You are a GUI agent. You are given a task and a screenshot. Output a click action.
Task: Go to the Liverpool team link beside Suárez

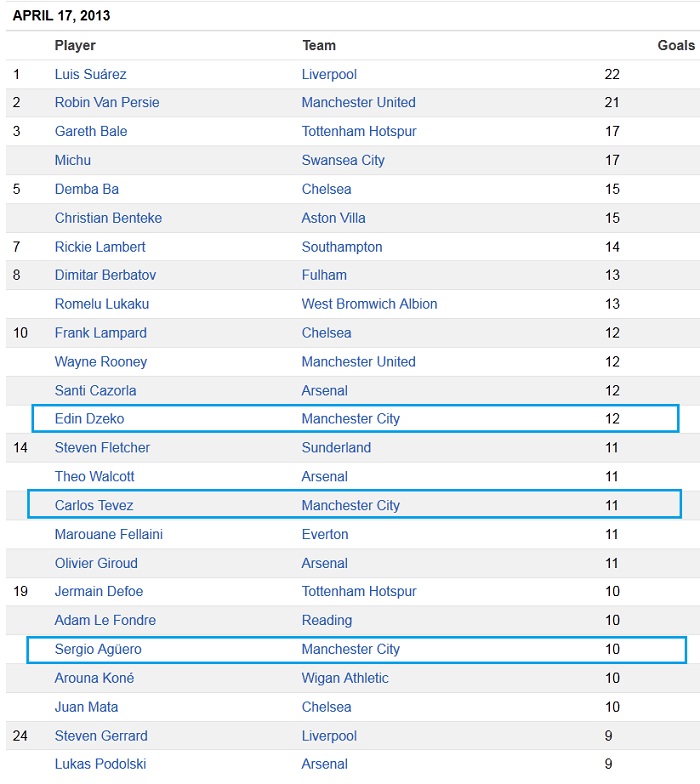point(329,74)
